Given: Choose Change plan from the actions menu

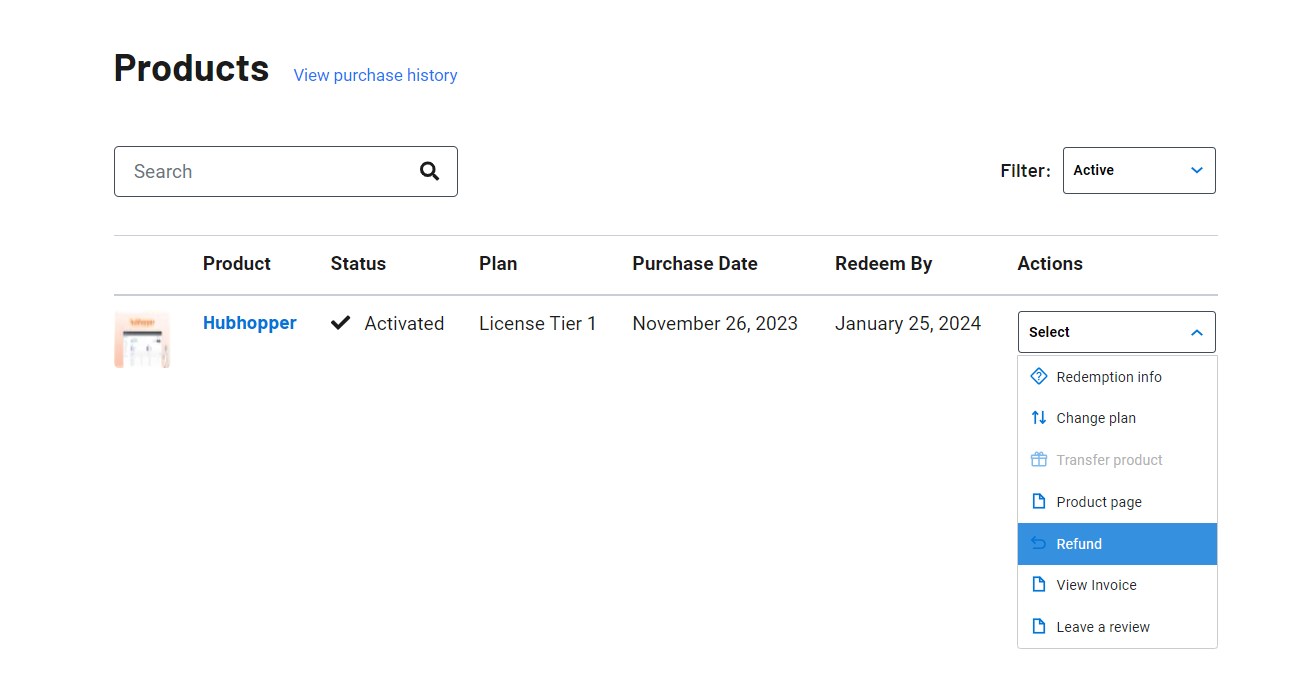Looking at the screenshot, I should [x=1096, y=417].
